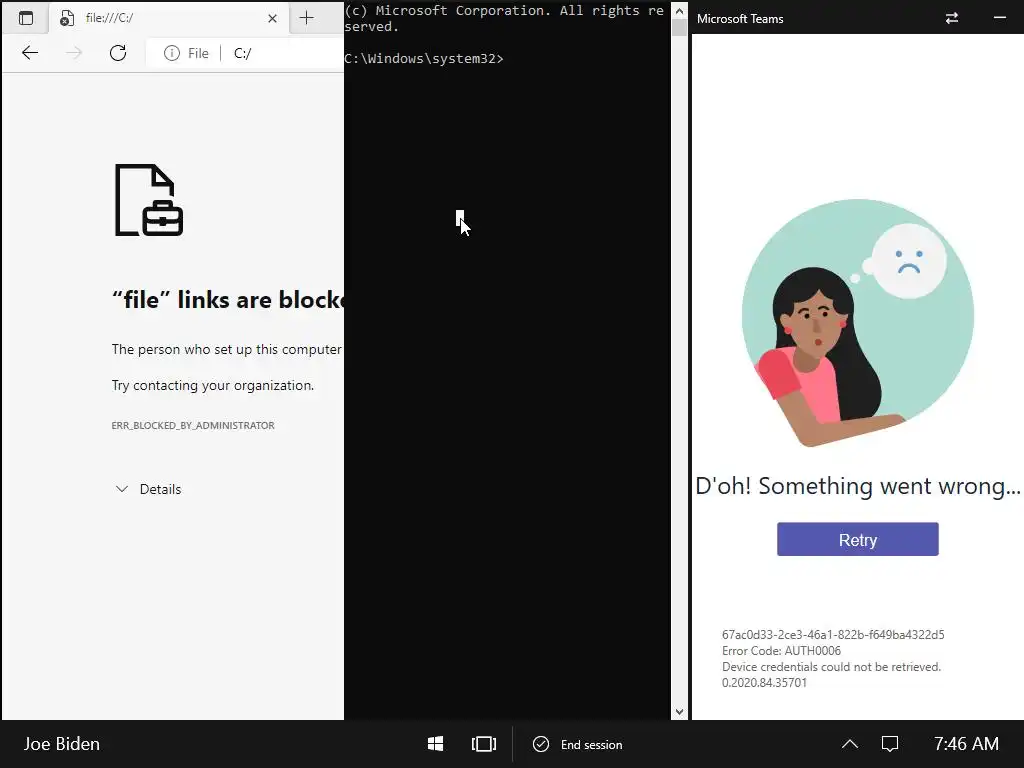
Task: Click the 'D'oh! Something went wrong...' heading
Action: coord(857,487)
